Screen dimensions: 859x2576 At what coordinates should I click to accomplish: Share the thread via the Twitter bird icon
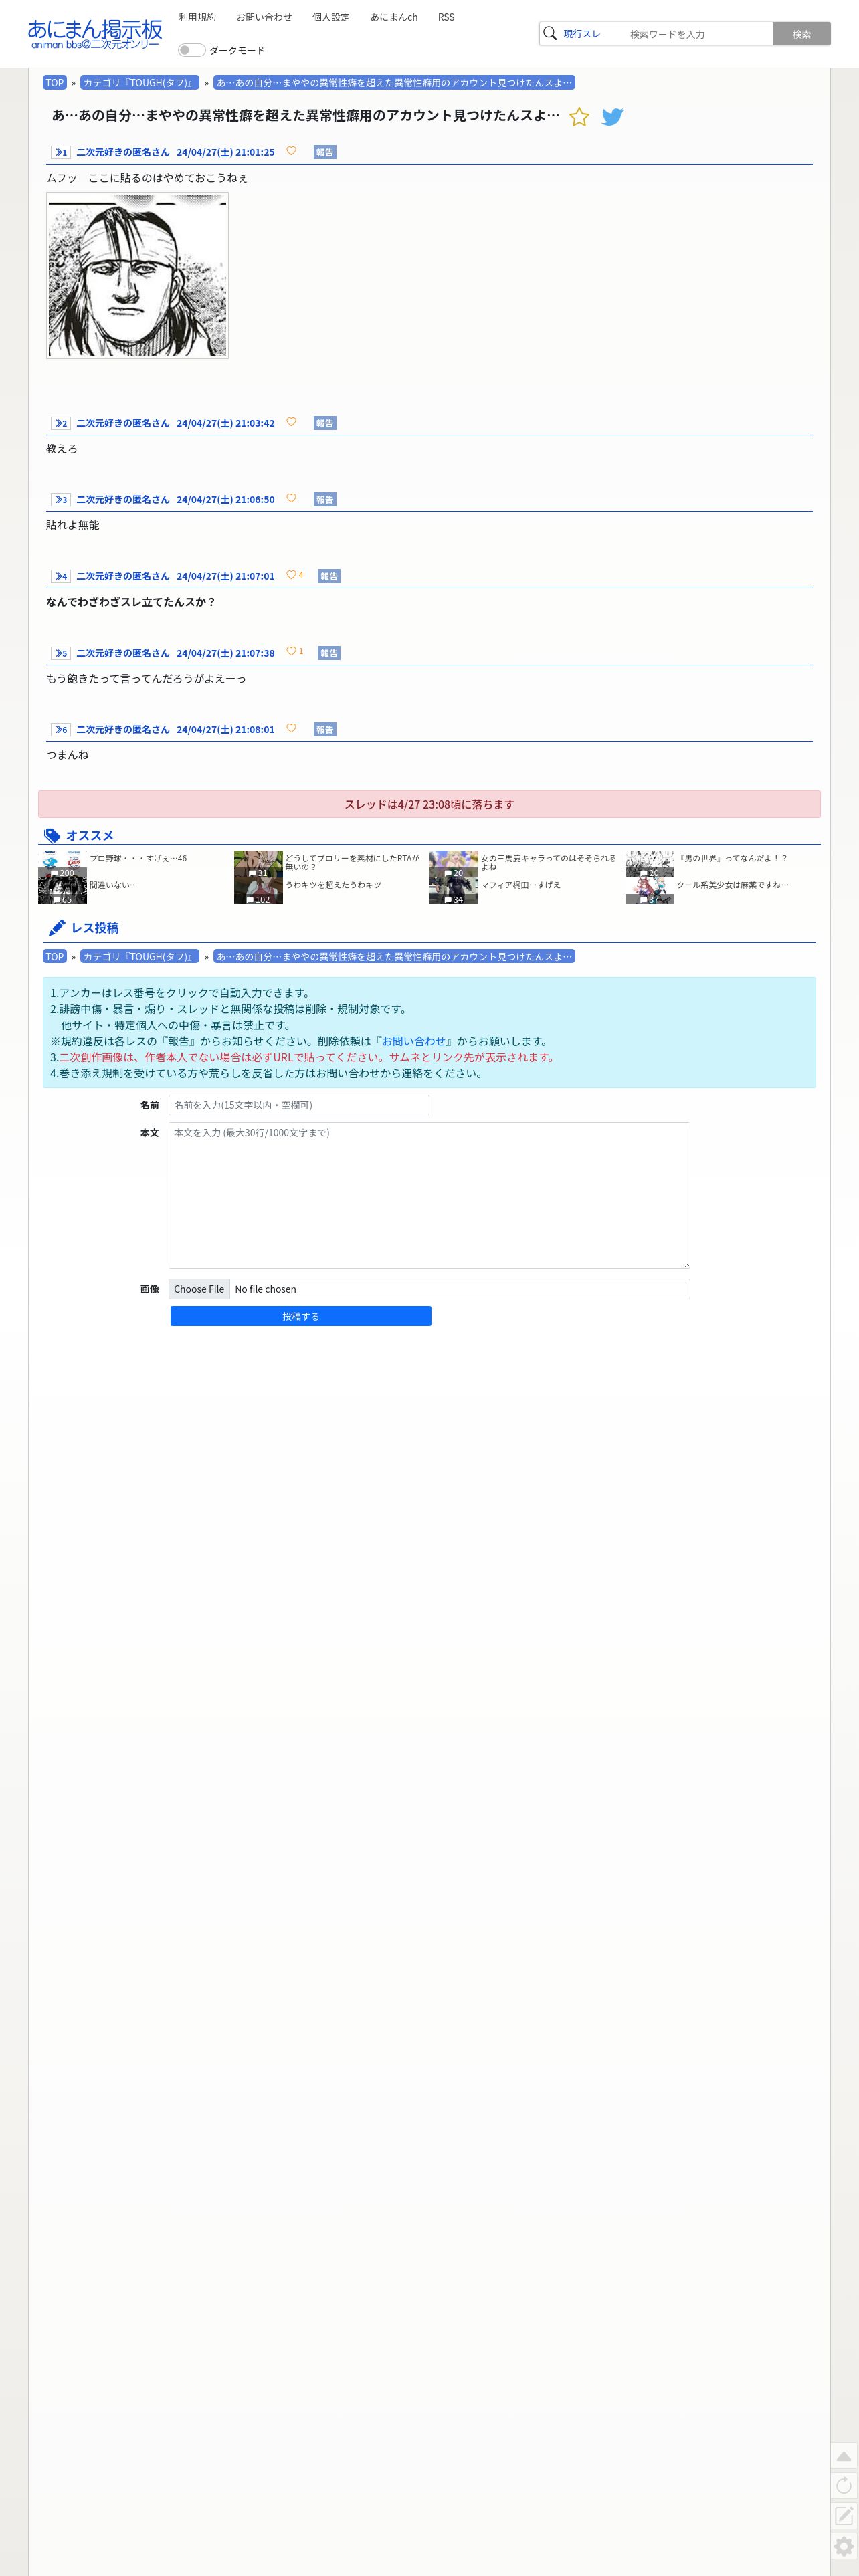(613, 117)
